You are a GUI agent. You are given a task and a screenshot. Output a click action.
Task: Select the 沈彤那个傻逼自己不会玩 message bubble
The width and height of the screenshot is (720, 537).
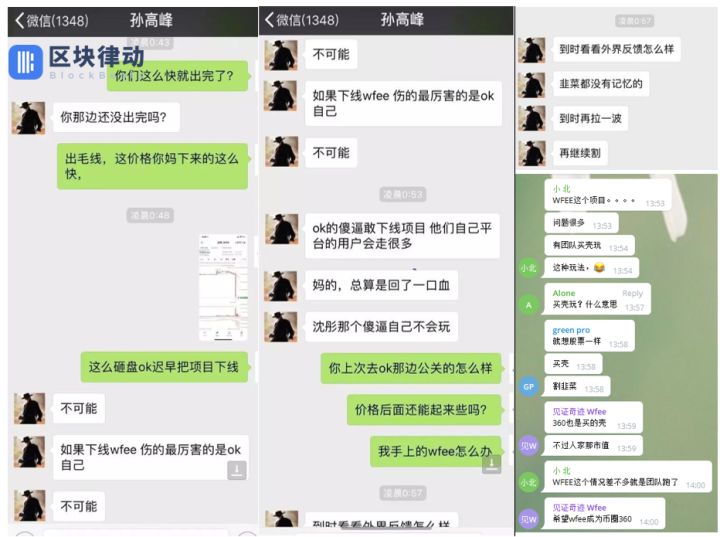coord(381,327)
